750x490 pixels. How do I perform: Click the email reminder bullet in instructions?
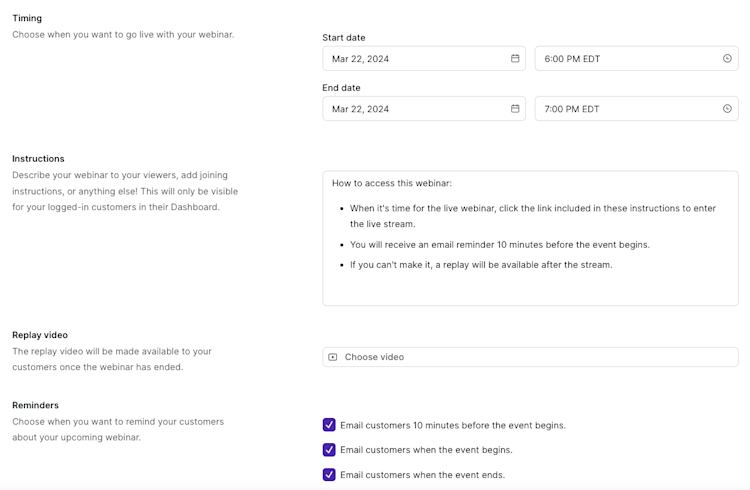(x=499, y=245)
